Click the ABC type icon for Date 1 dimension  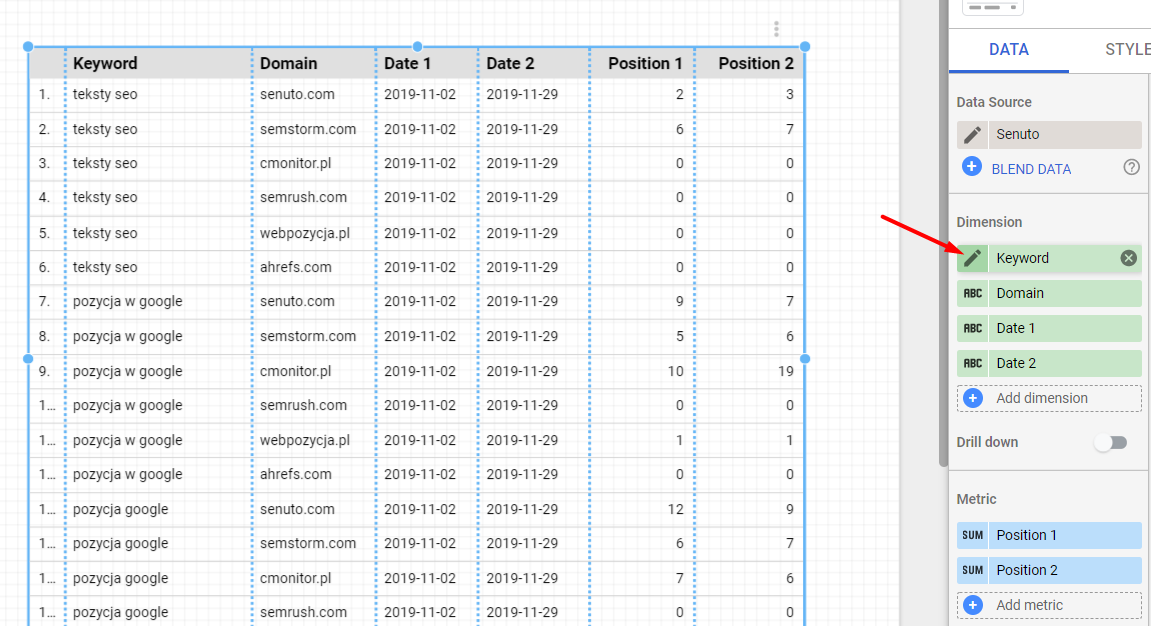click(973, 328)
